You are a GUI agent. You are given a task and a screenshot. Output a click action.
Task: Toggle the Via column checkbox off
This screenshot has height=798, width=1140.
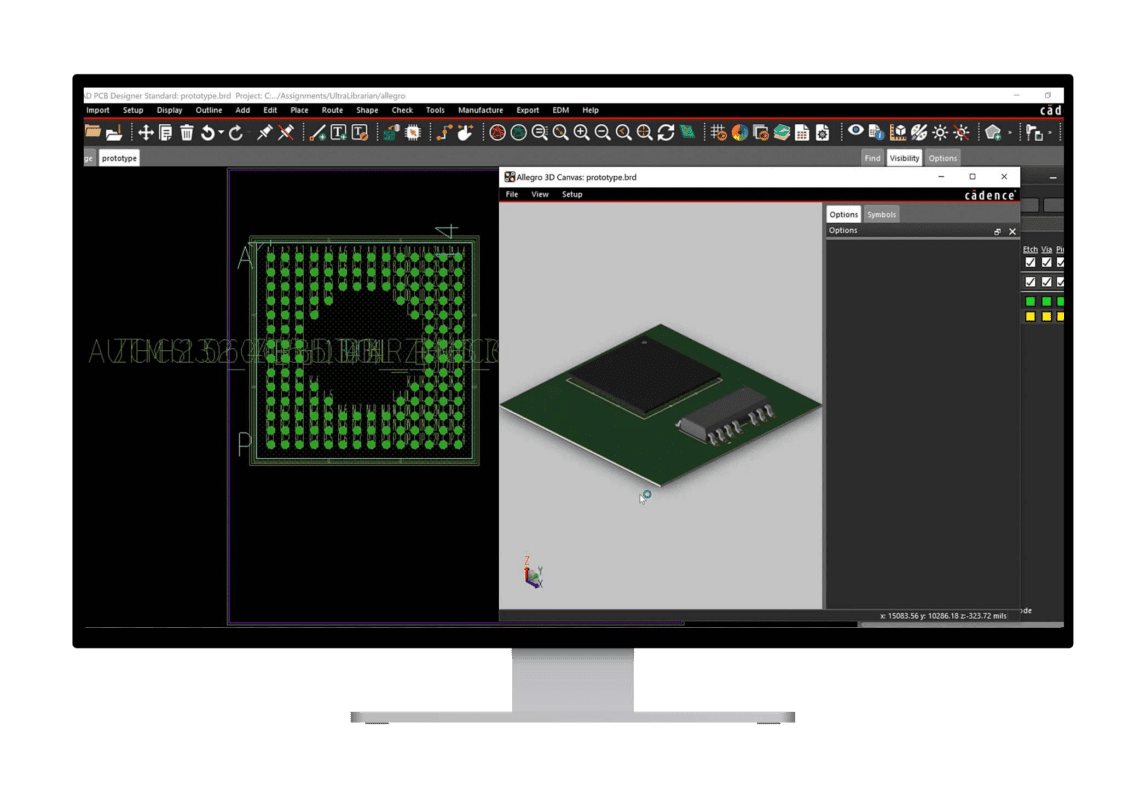1046,262
